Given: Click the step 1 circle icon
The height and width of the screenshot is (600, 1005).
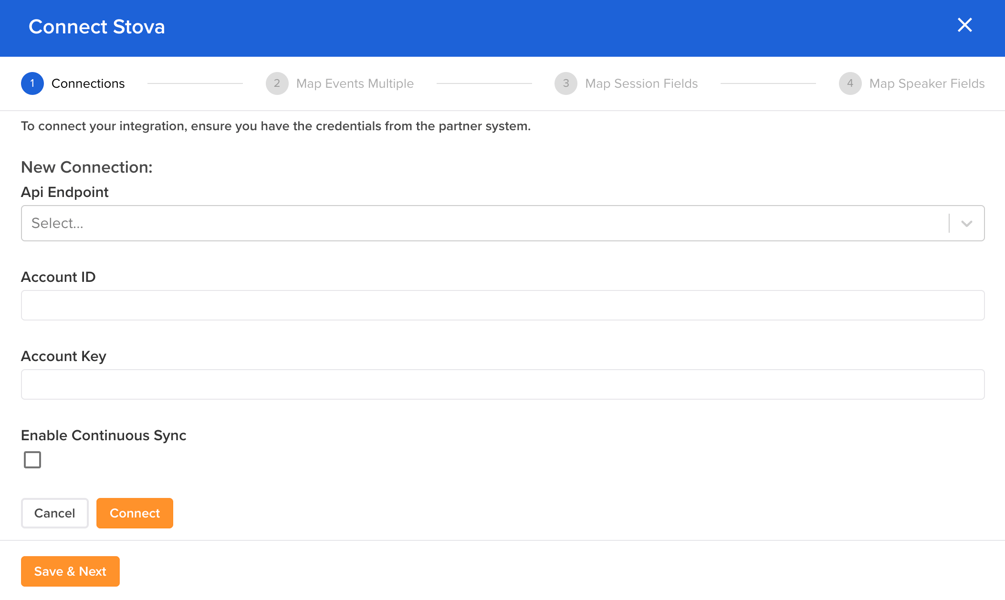Looking at the screenshot, I should [x=32, y=84].
